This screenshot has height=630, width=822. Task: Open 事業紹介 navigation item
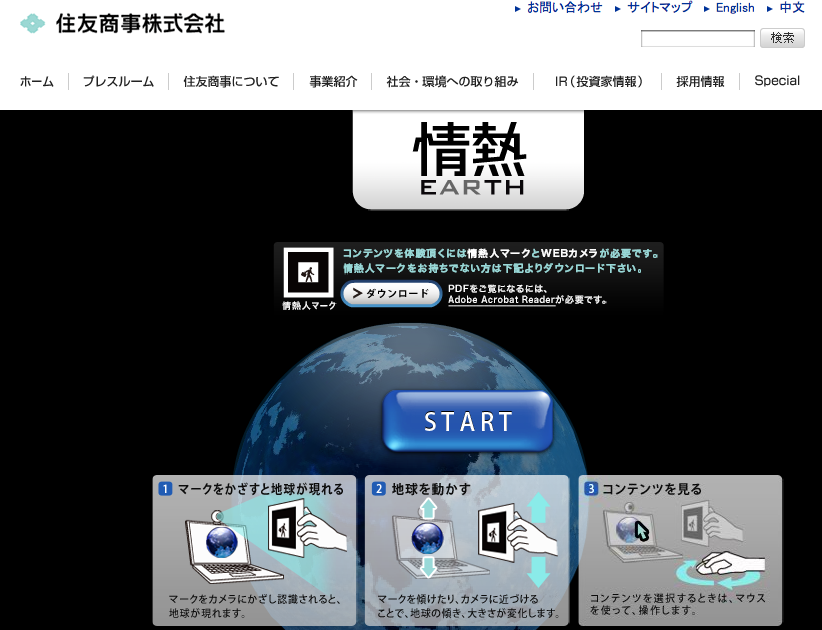[333, 82]
